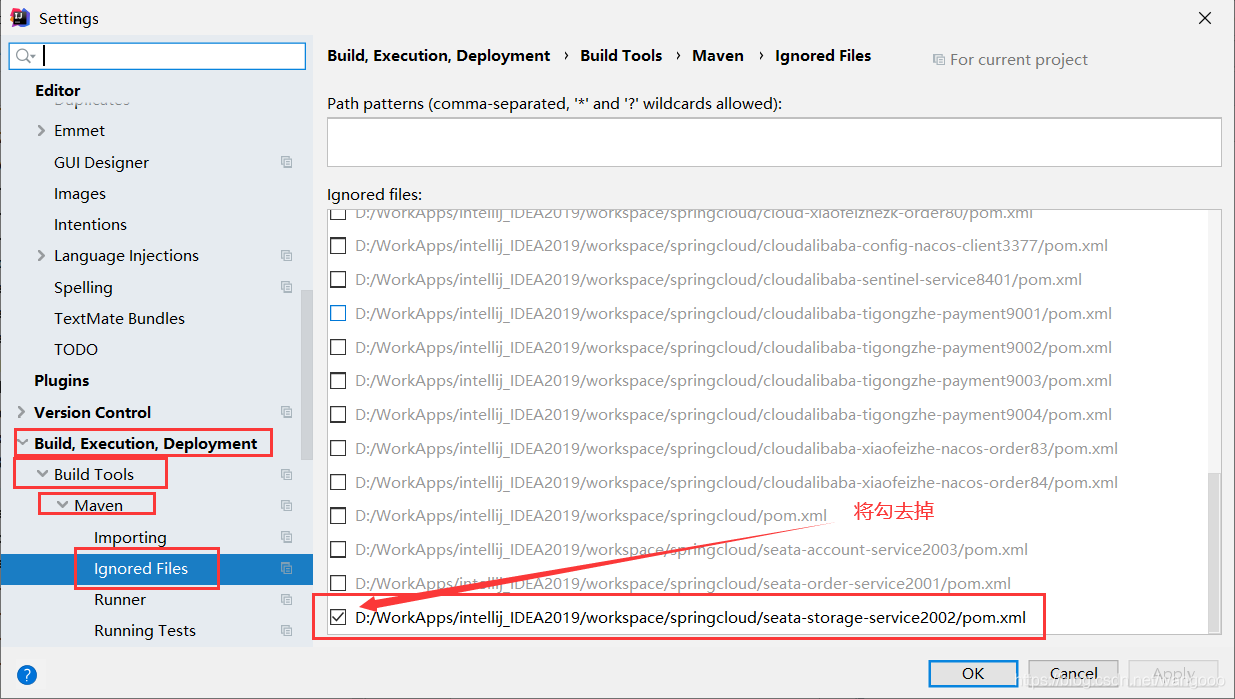1235x699 pixels.
Task: Select the Ignored Files tree entry
Action: [x=141, y=569]
